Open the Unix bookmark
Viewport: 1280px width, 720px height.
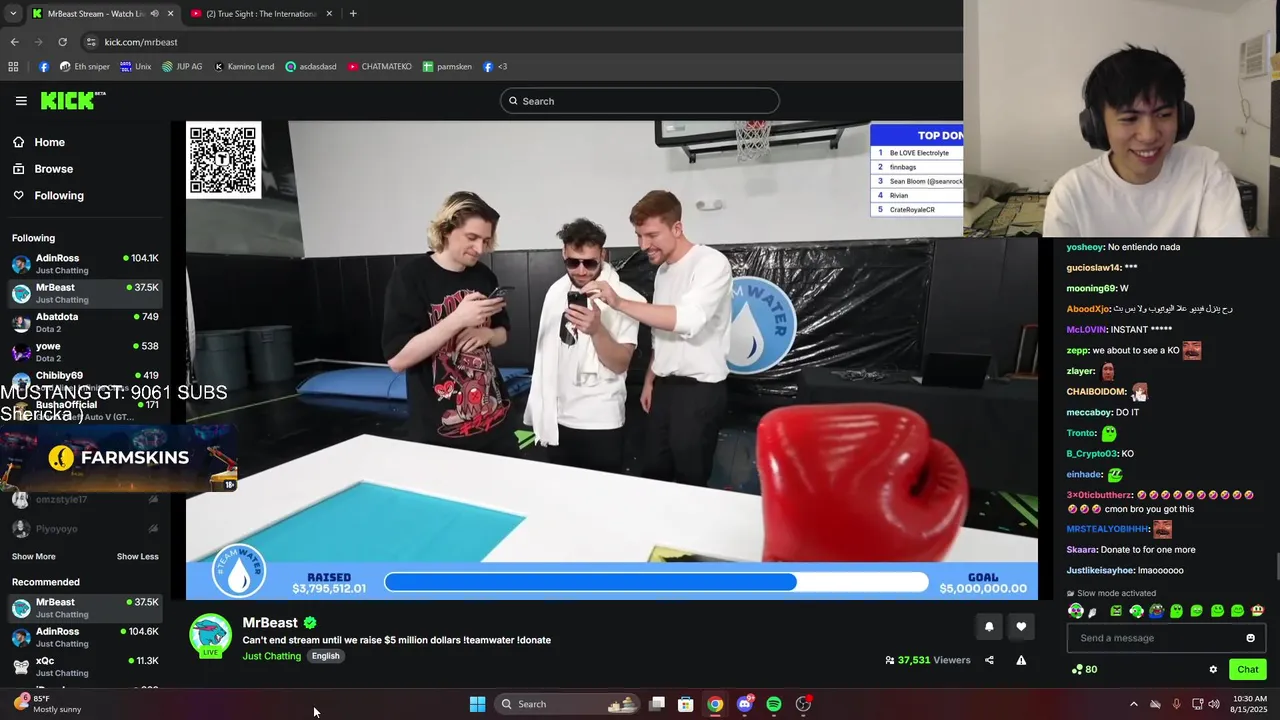[135, 67]
